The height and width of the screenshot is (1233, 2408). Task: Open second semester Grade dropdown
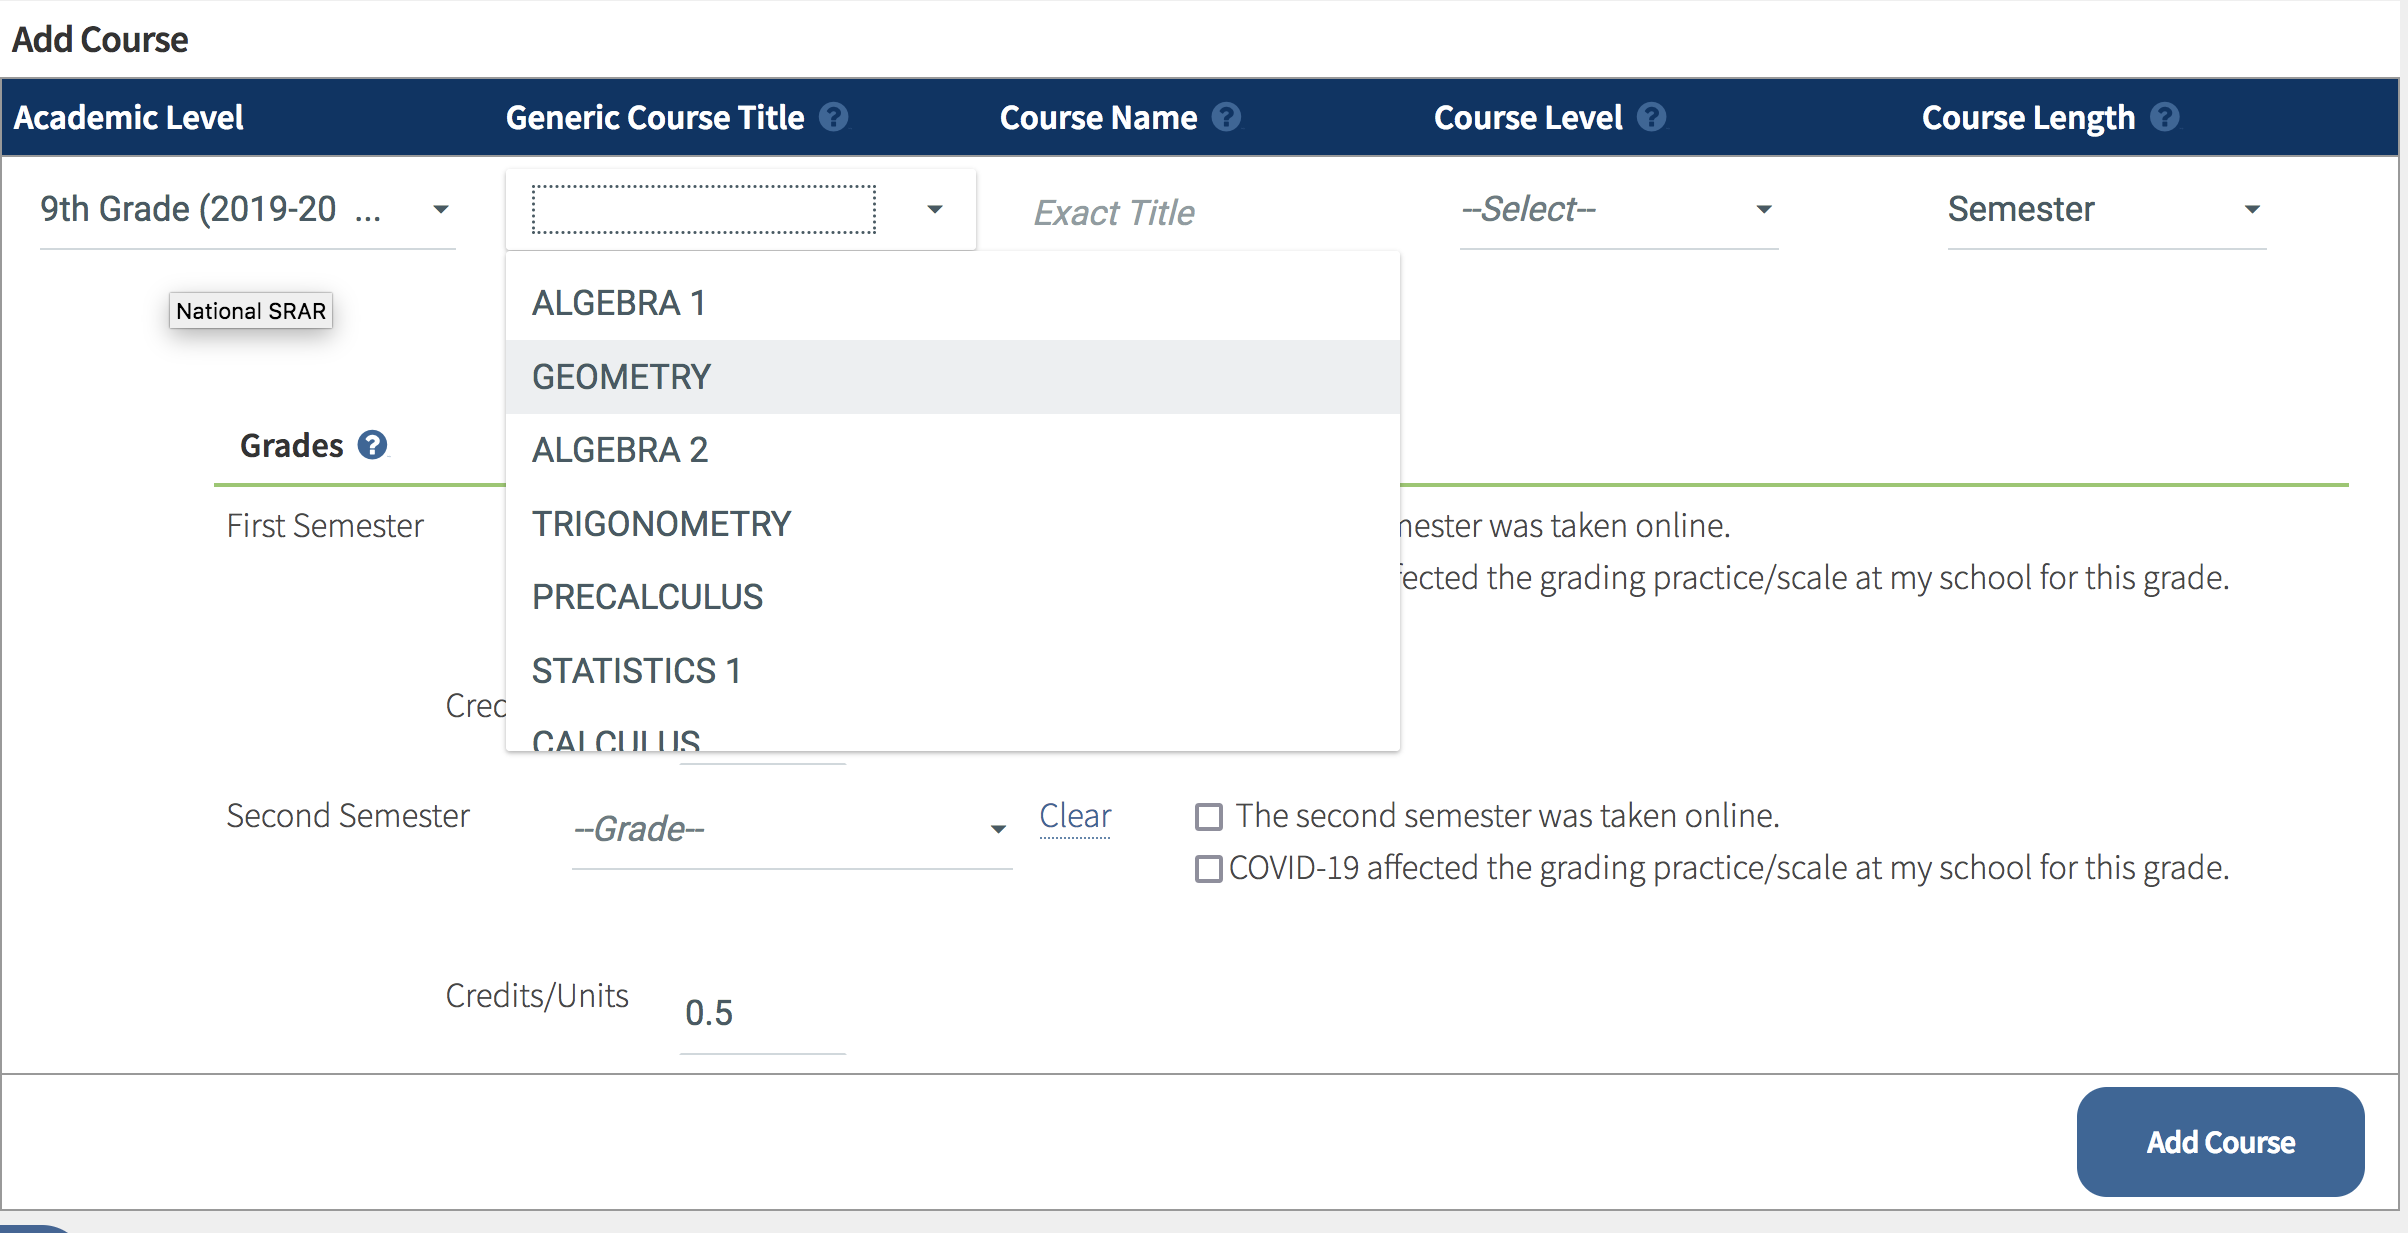[x=790, y=829]
